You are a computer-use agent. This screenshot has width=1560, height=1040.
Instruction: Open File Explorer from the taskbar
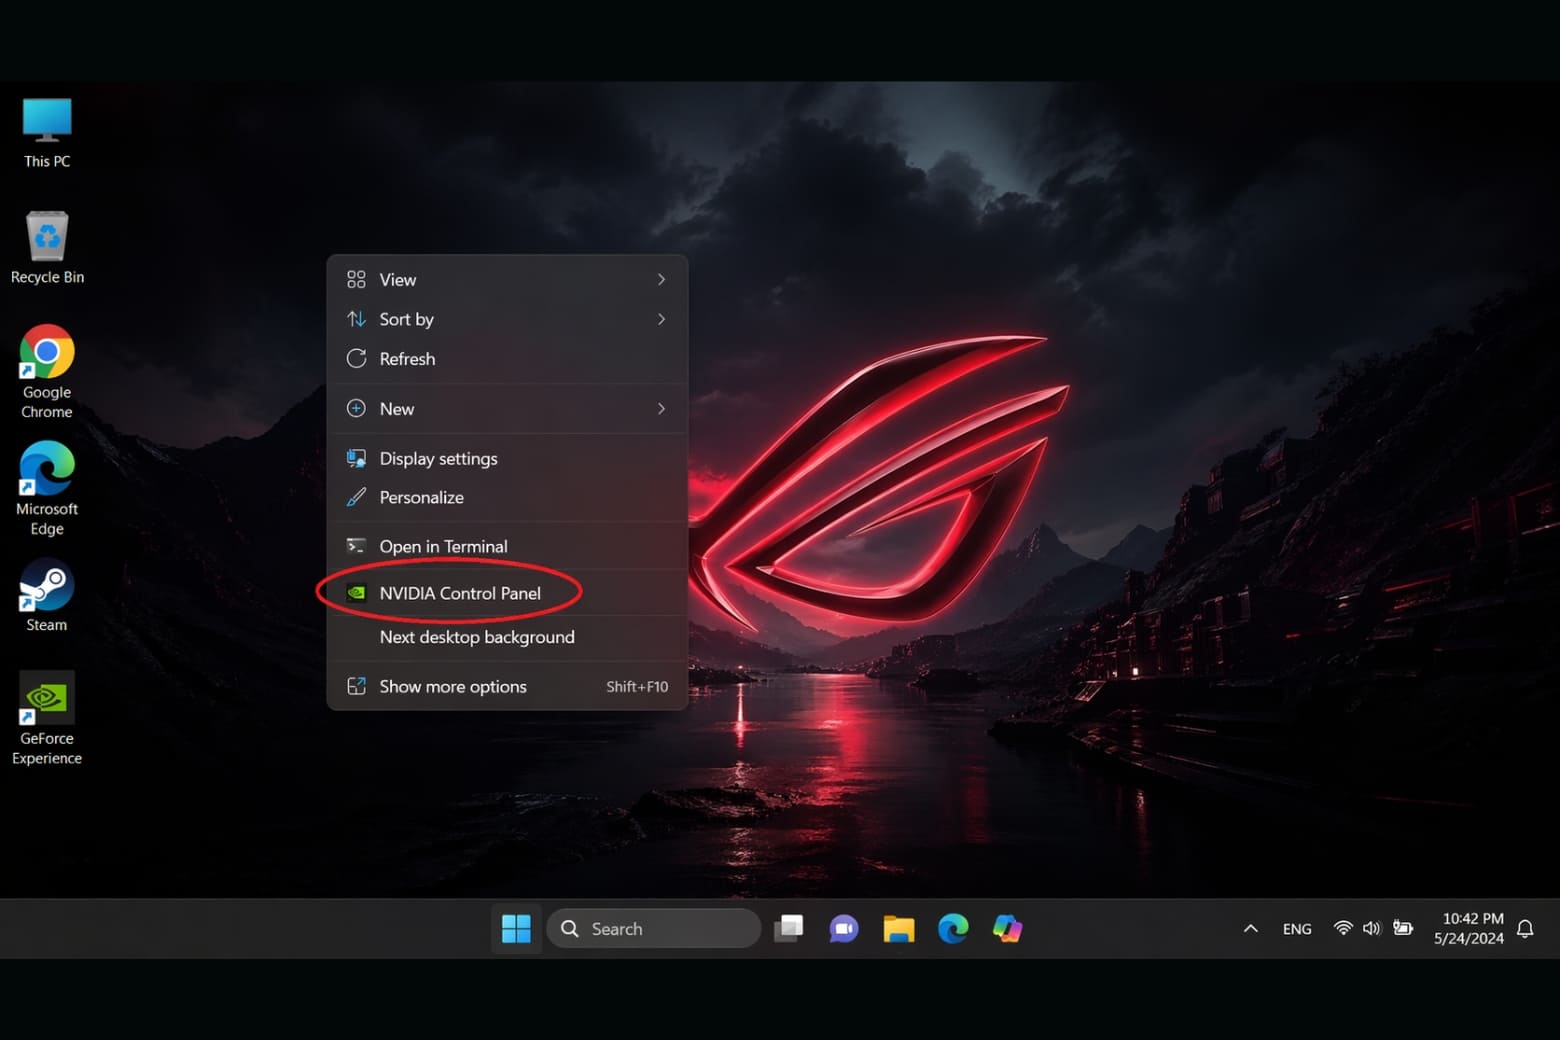point(898,929)
